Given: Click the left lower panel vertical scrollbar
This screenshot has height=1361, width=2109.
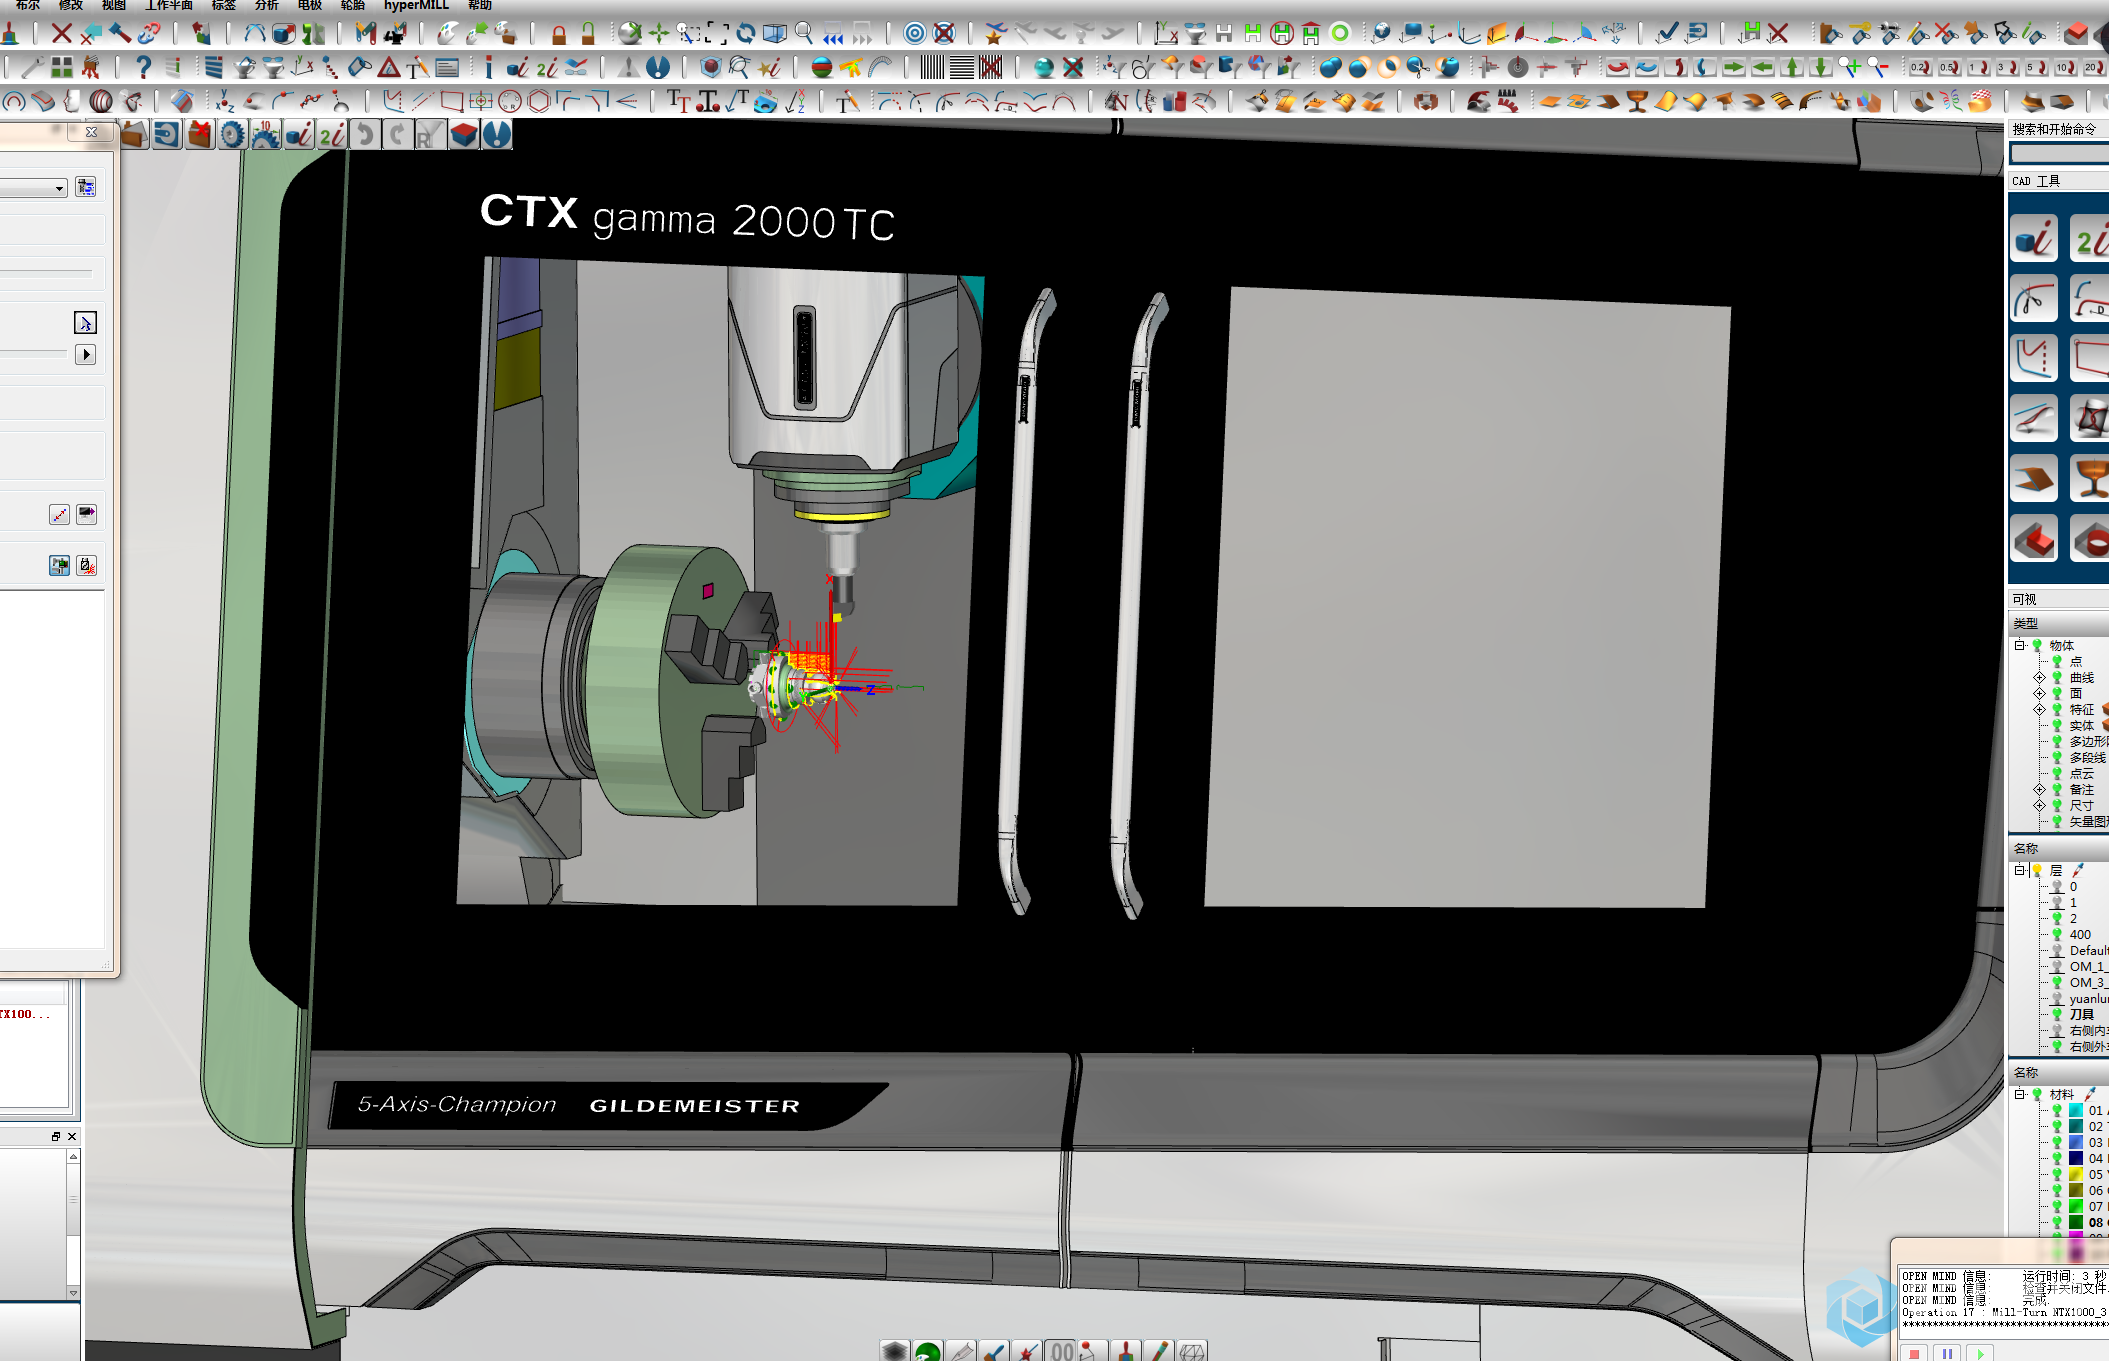Looking at the screenshot, I should tap(73, 1224).
